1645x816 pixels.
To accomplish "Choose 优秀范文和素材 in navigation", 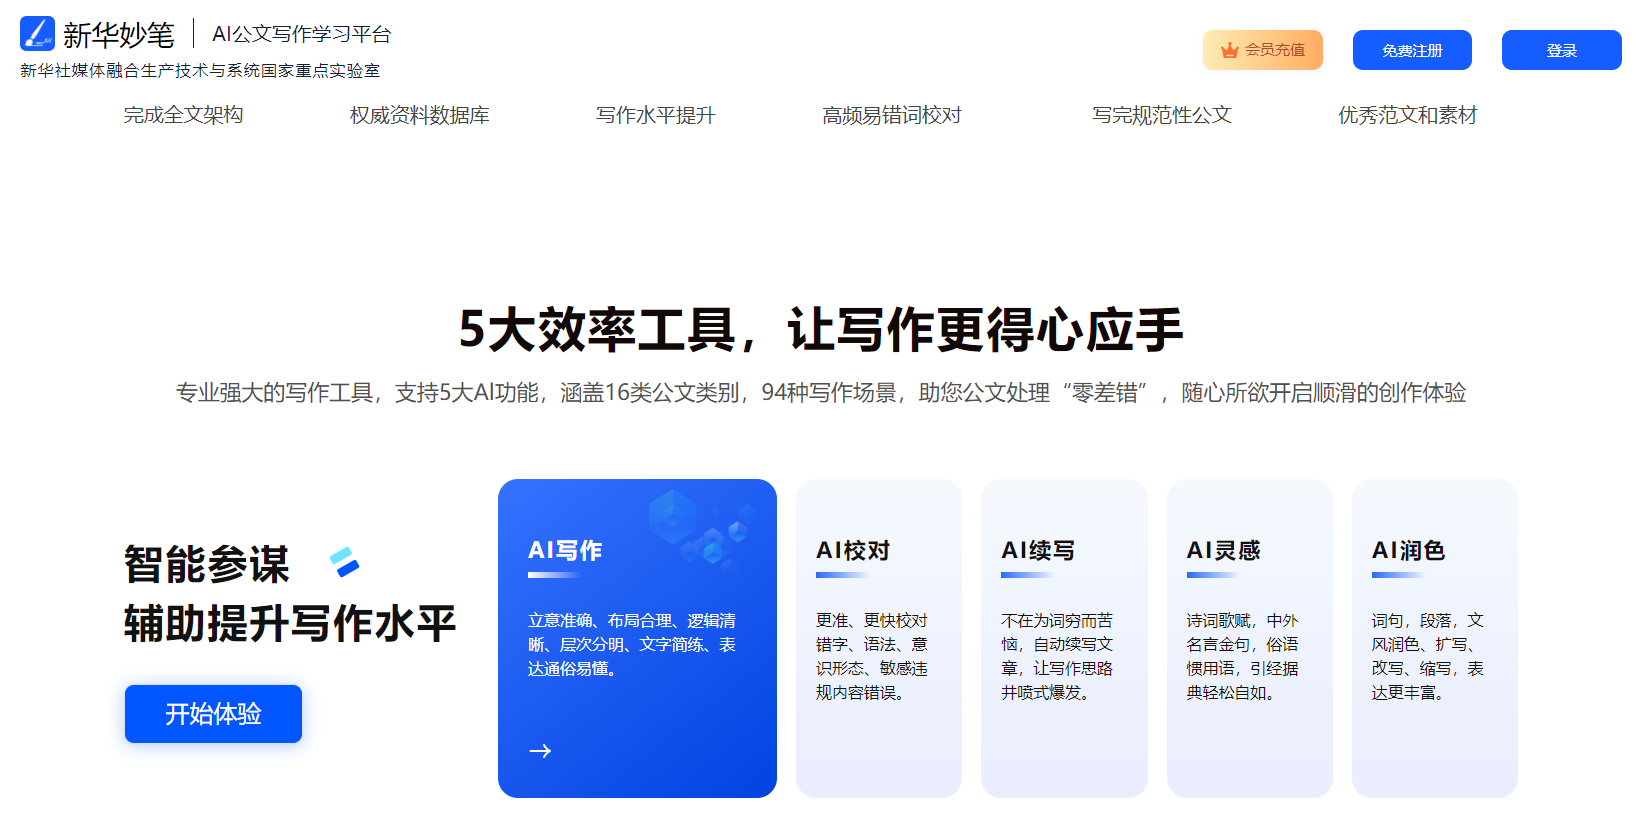I will click(1407, 115).
